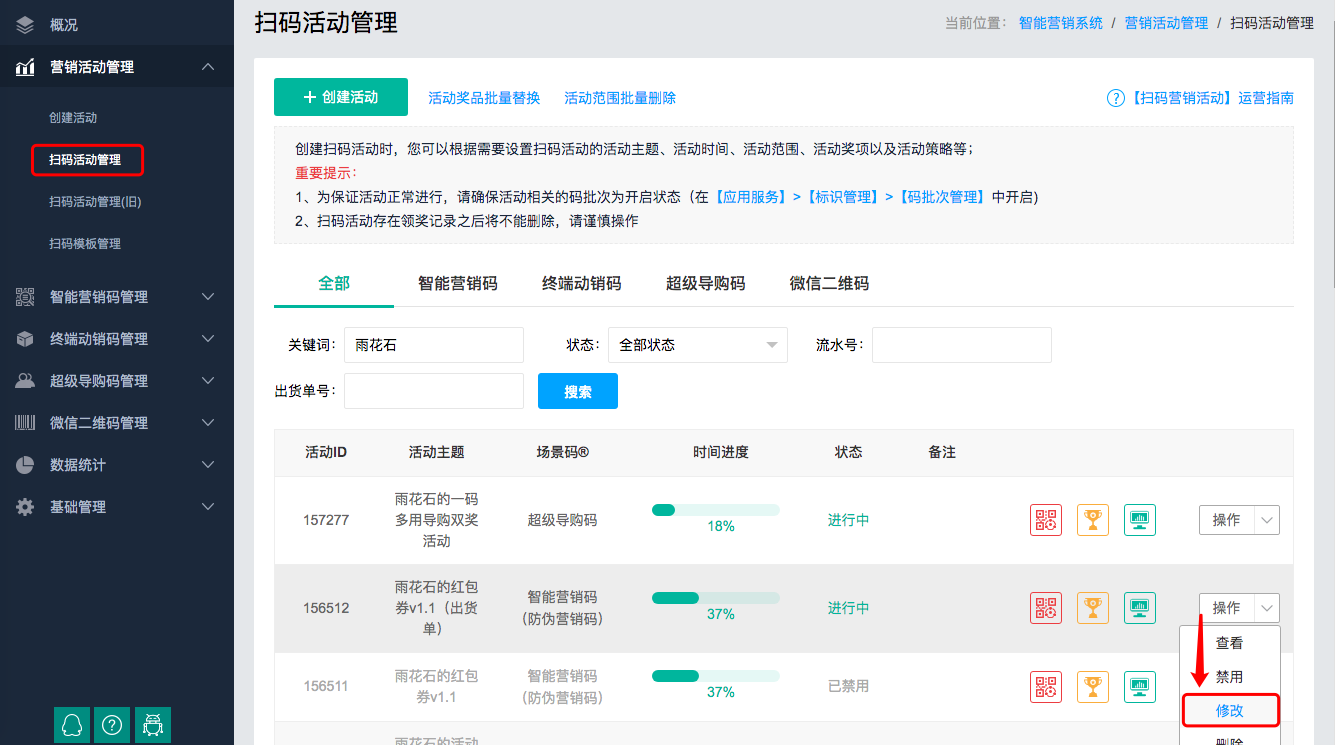
Task: Click the monitor icon for activity 156512
Action: pos(1139,608)
